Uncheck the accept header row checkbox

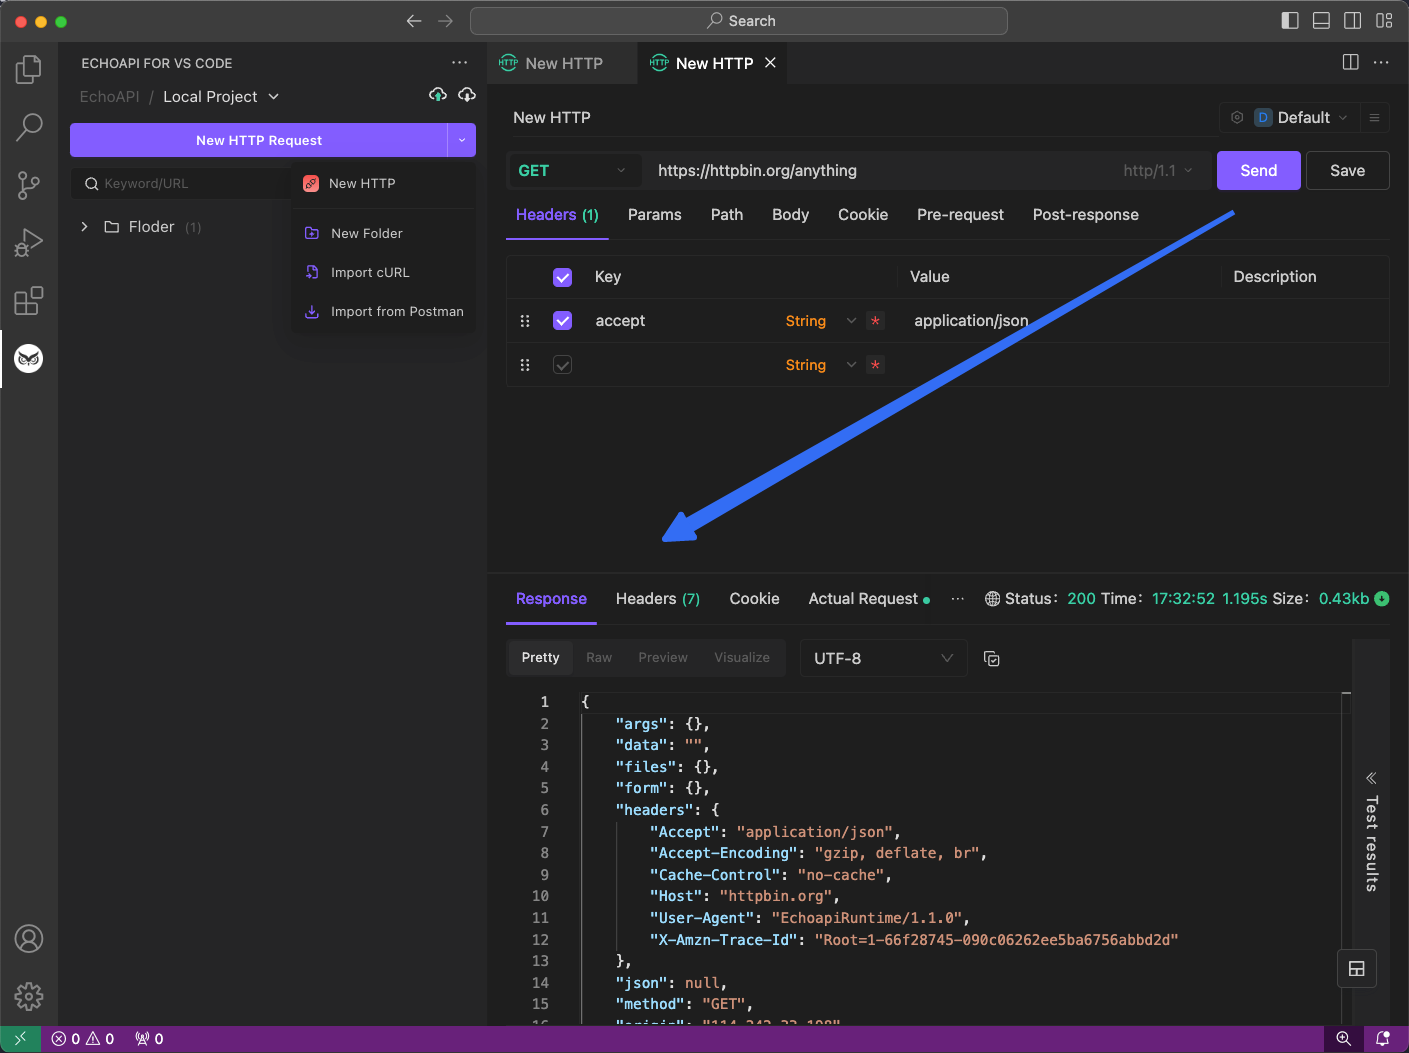[x=562, y=321]
